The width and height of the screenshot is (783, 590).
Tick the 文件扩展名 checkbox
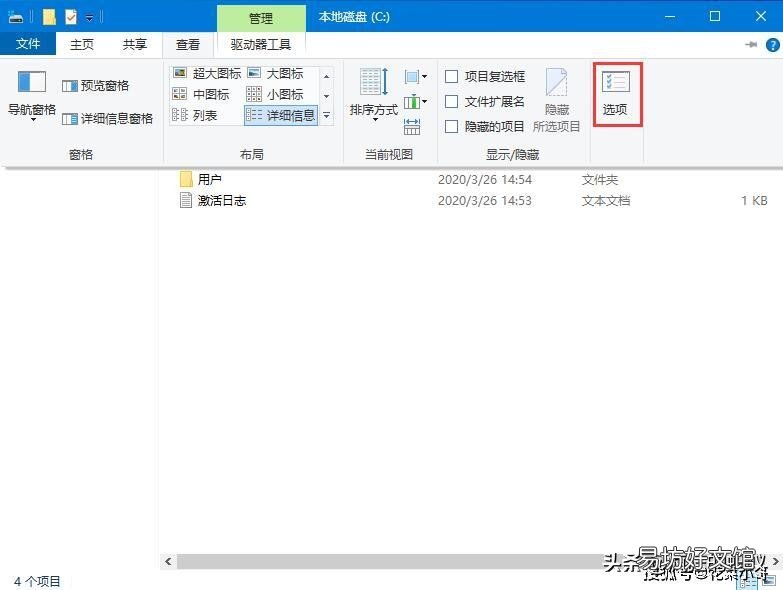point(451,102)
